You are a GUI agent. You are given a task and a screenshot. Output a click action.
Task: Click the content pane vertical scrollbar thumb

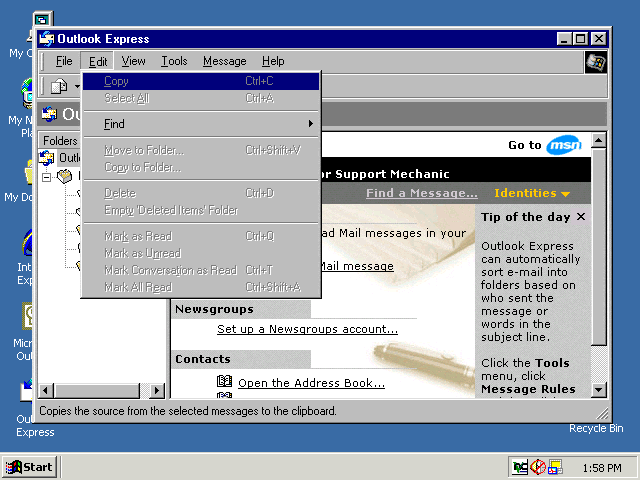(598, 247)
